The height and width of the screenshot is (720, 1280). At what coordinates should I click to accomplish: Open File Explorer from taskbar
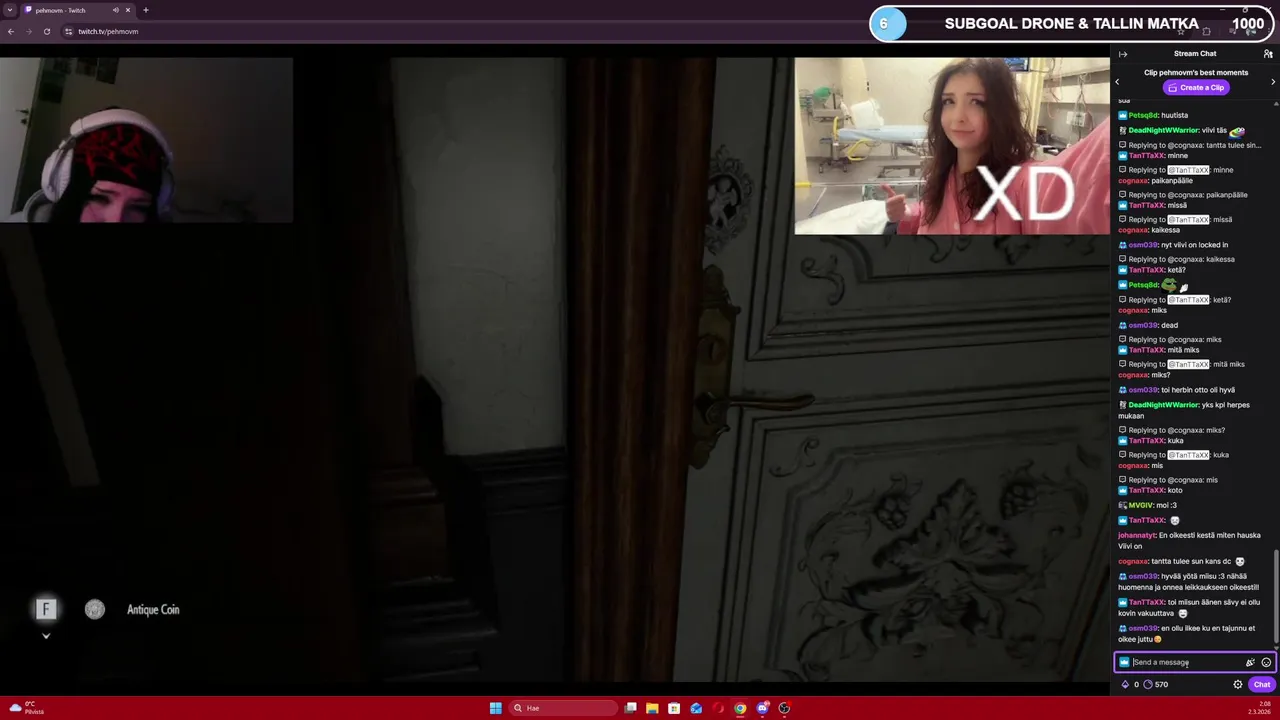[x=652, y=708]
